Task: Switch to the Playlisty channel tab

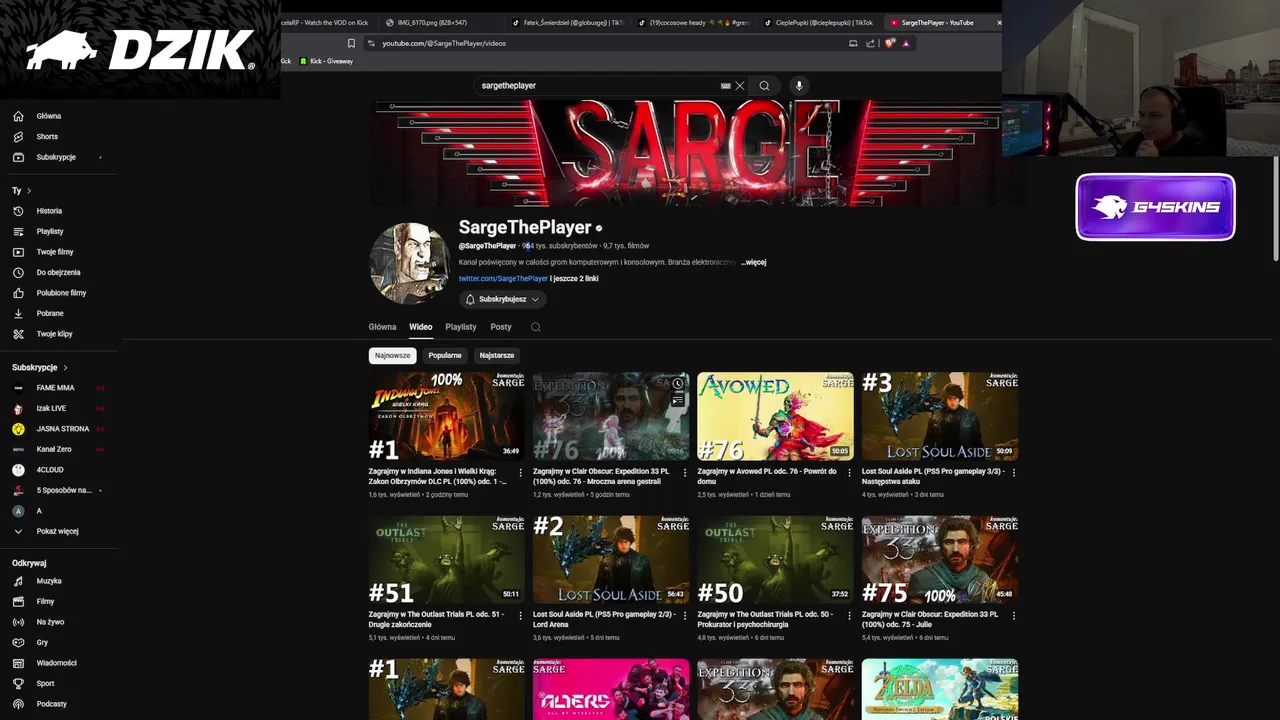Action: pos(461,327)
